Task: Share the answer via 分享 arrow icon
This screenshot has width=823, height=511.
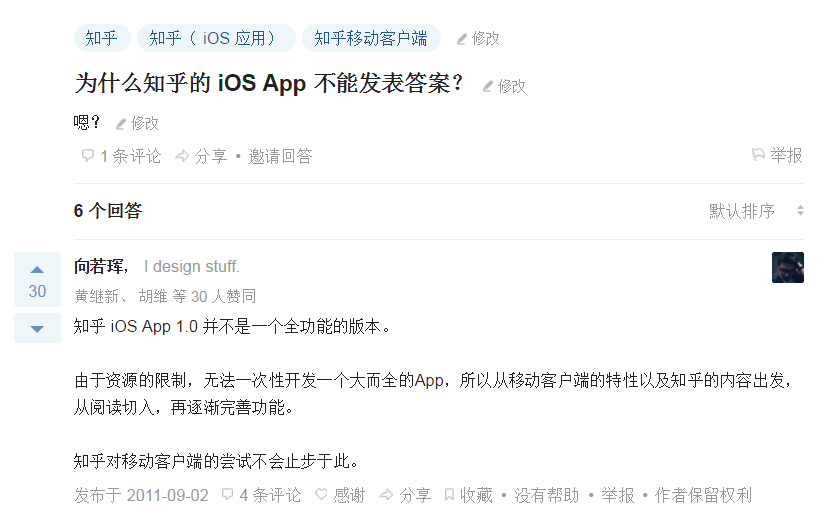Action: point(386,495)
